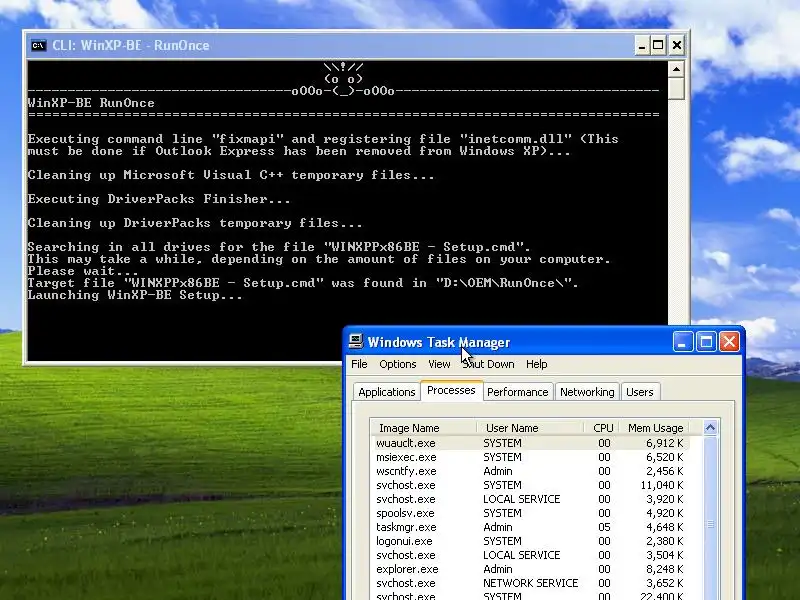Click the Windows Task Manager title text
800x600 pixels.
[x=439, y=342]
